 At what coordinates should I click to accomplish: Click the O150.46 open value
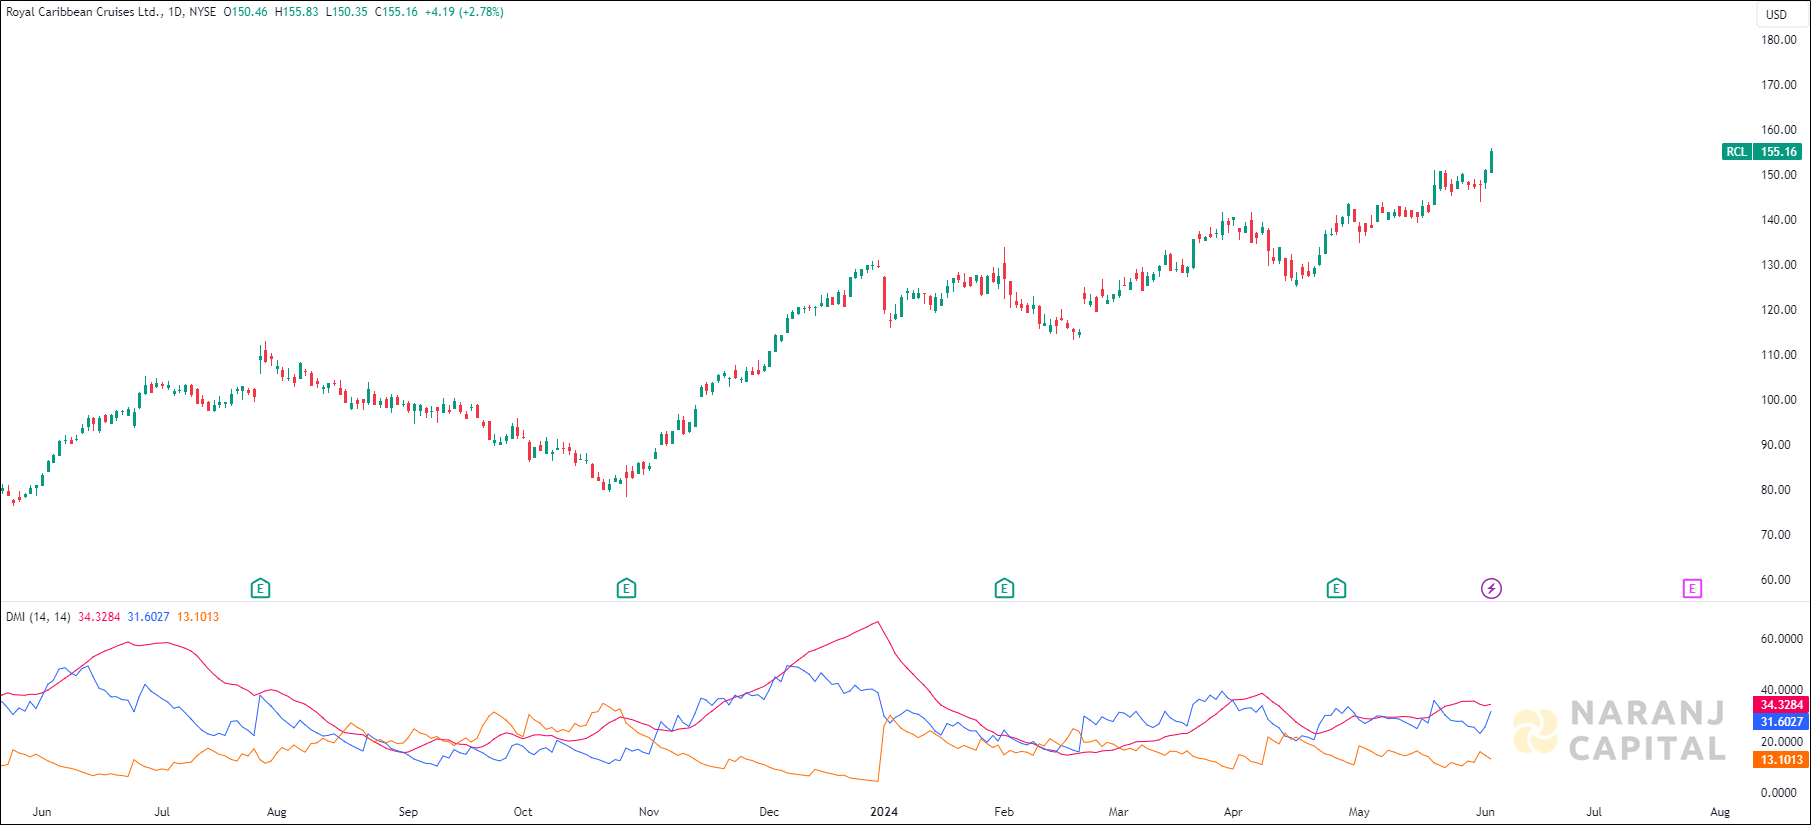point(245,12)
